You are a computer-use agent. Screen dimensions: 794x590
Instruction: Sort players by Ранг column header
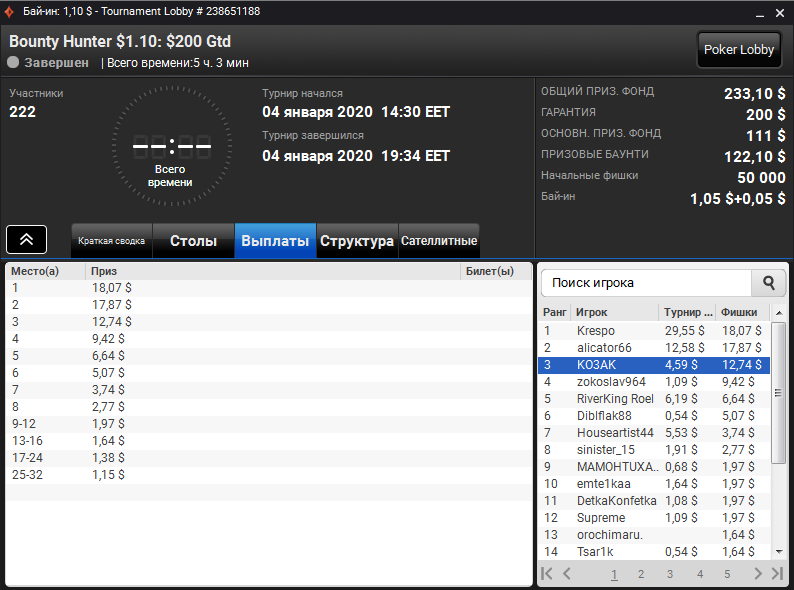[x=554, y=312]
